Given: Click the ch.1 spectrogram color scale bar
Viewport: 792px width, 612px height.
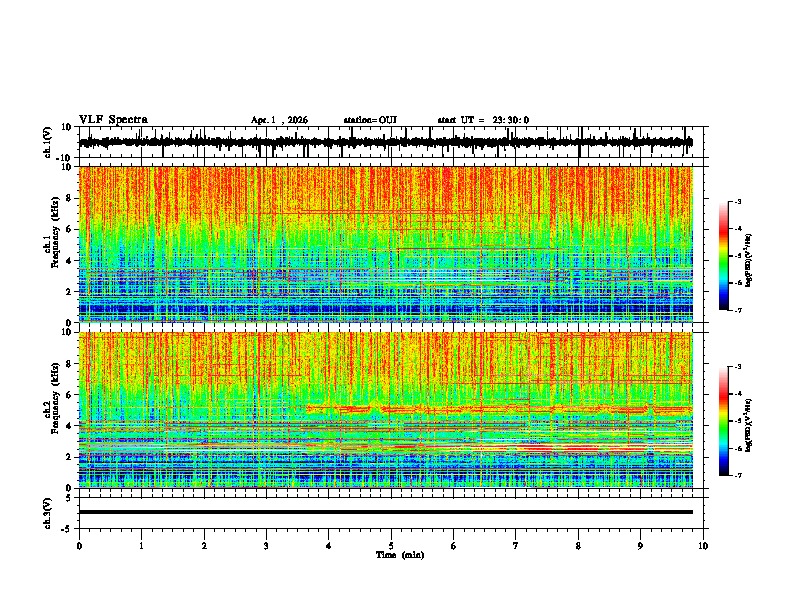Looking at the screenshot, I should pyautogui.click(x=724, y=256).
